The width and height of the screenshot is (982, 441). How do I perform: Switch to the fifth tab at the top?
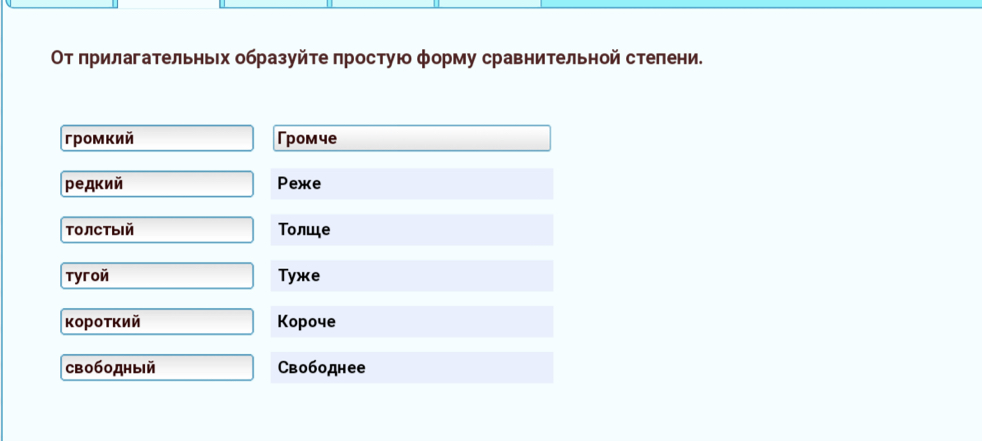490,3
